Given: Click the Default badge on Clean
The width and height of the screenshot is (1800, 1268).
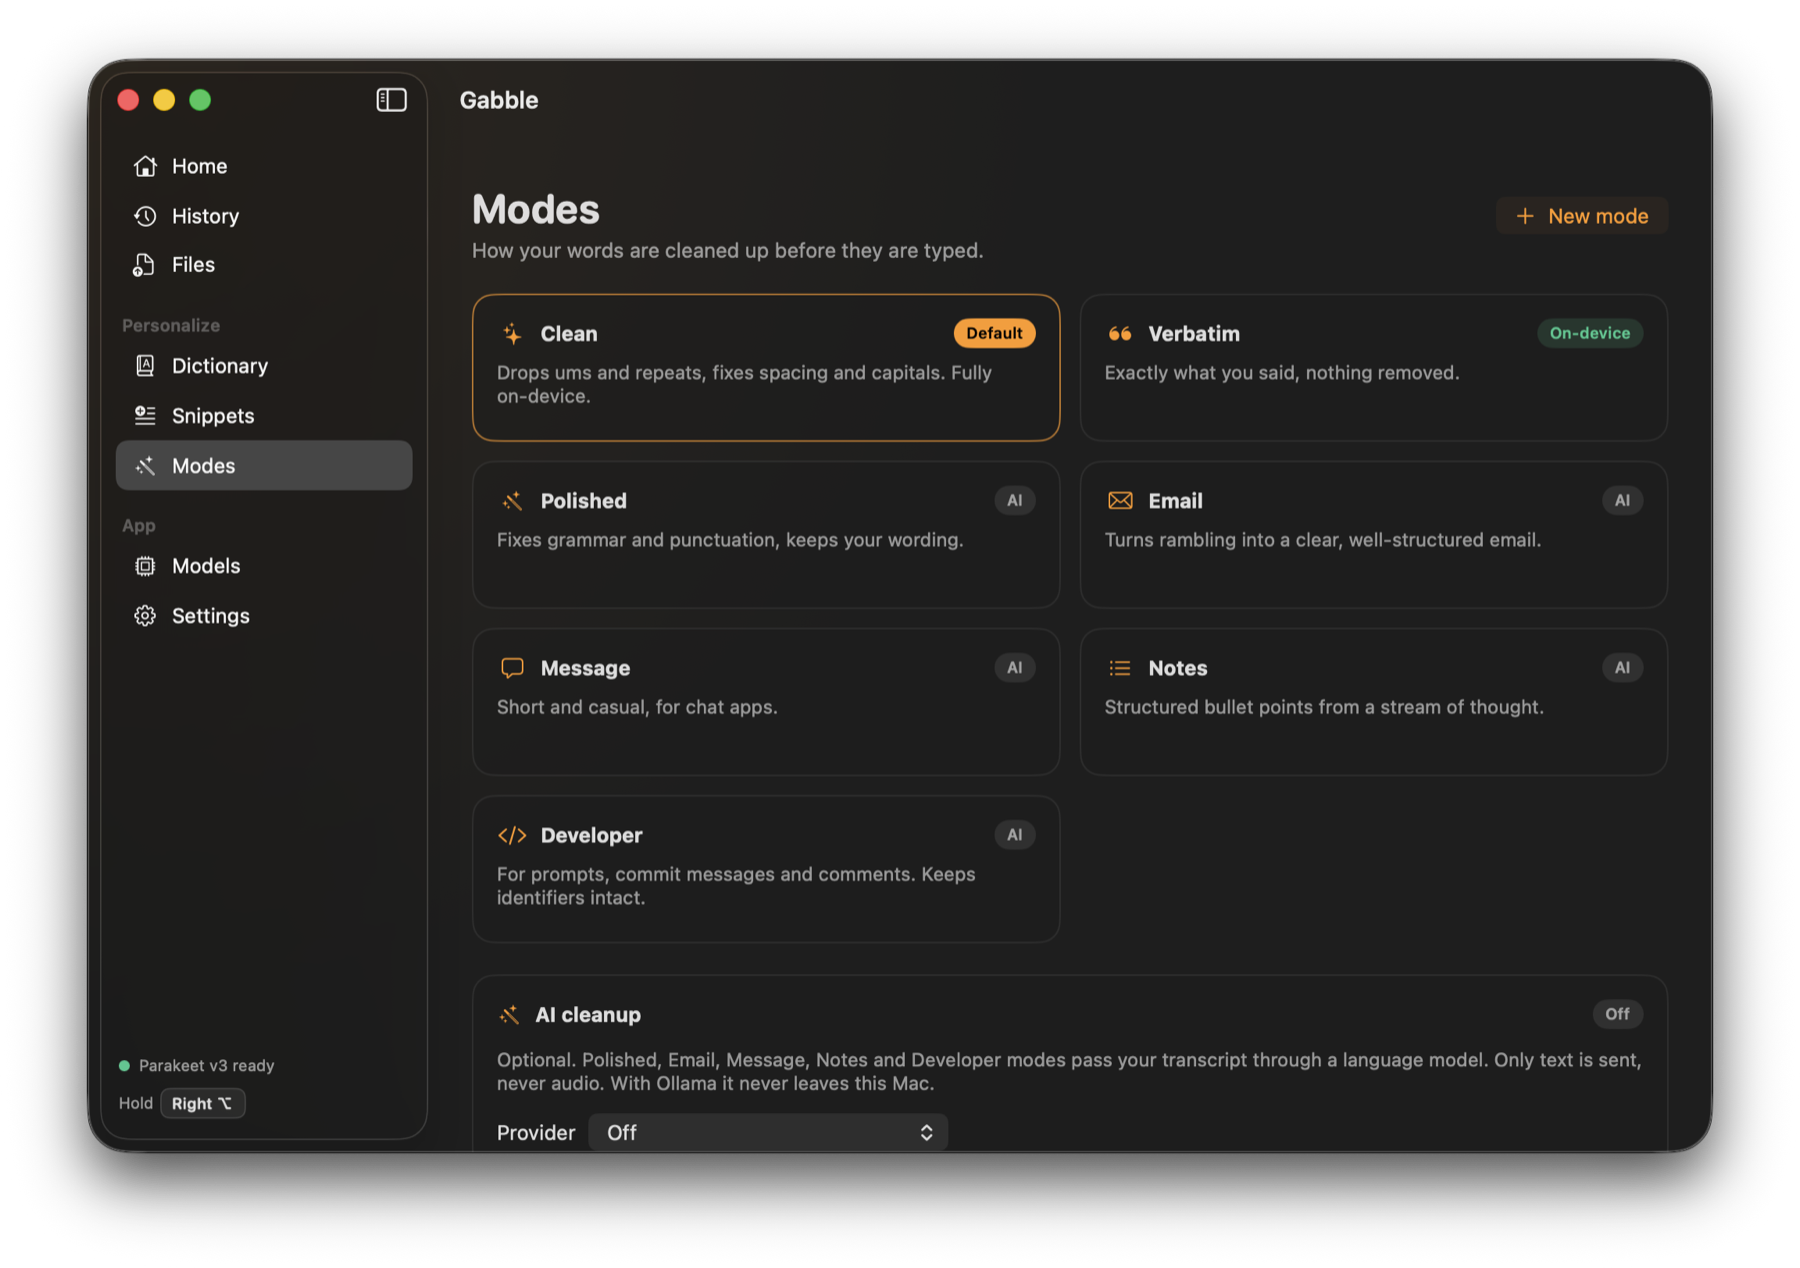Looking at the screenshot, I should pos(994,333).
